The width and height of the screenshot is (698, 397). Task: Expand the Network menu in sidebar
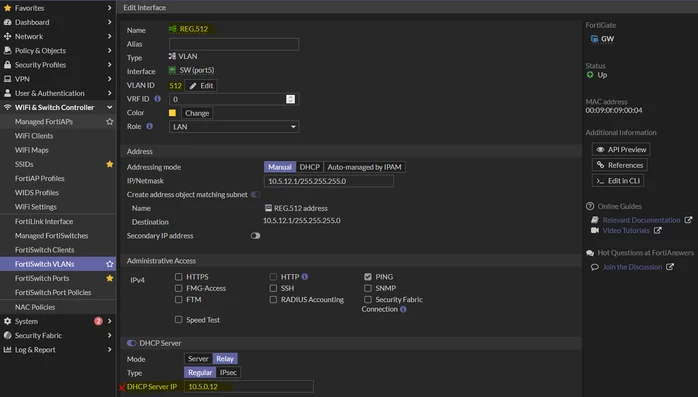click(58, 36)
